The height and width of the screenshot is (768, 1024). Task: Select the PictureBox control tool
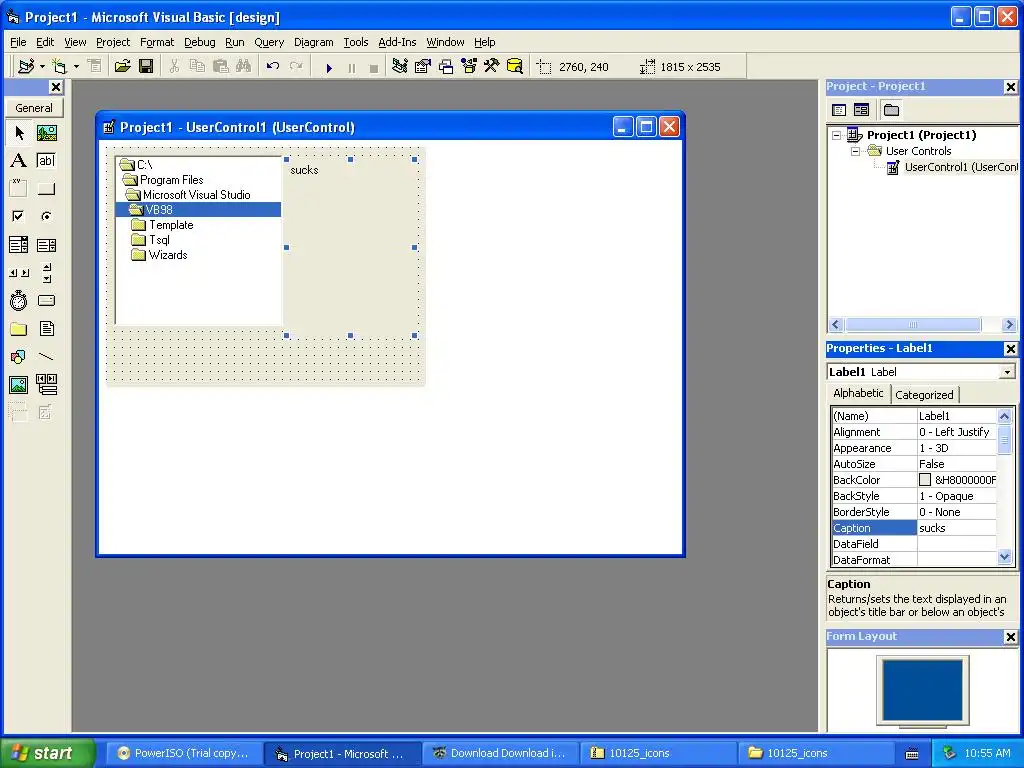click(46, 133)
